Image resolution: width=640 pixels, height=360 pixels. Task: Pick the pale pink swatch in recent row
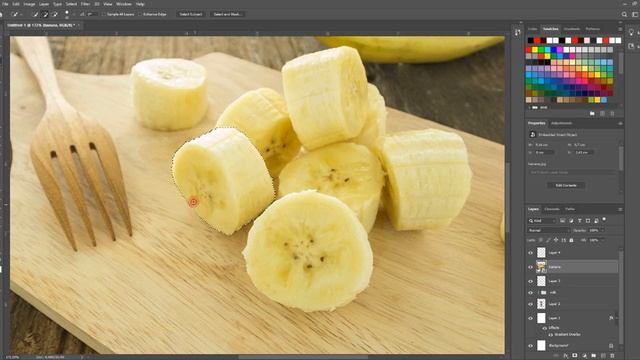tap(587, 40)
